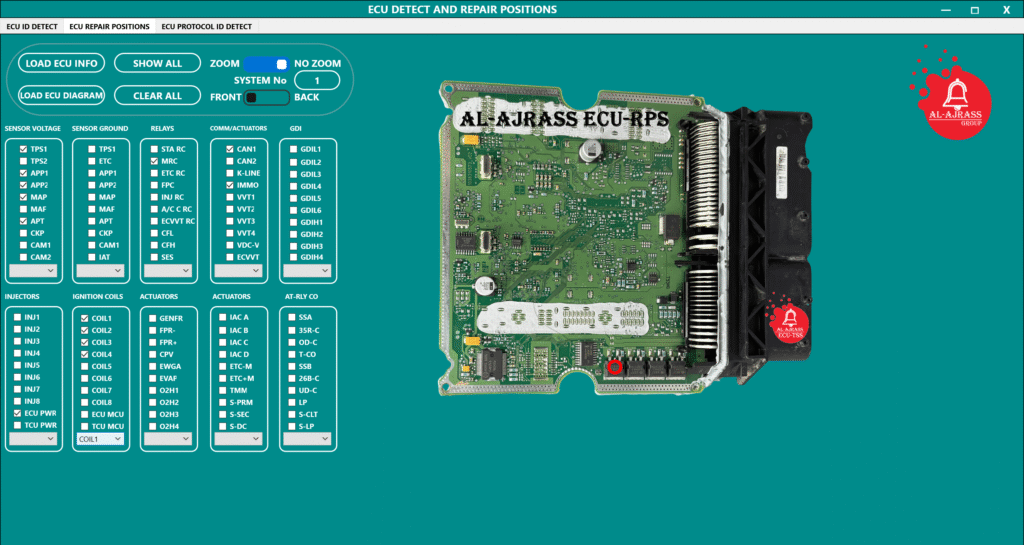This screenshot has width=1024, height=545.
Task: Uncheck MRC relay checkbox
Action: (154, 161)
